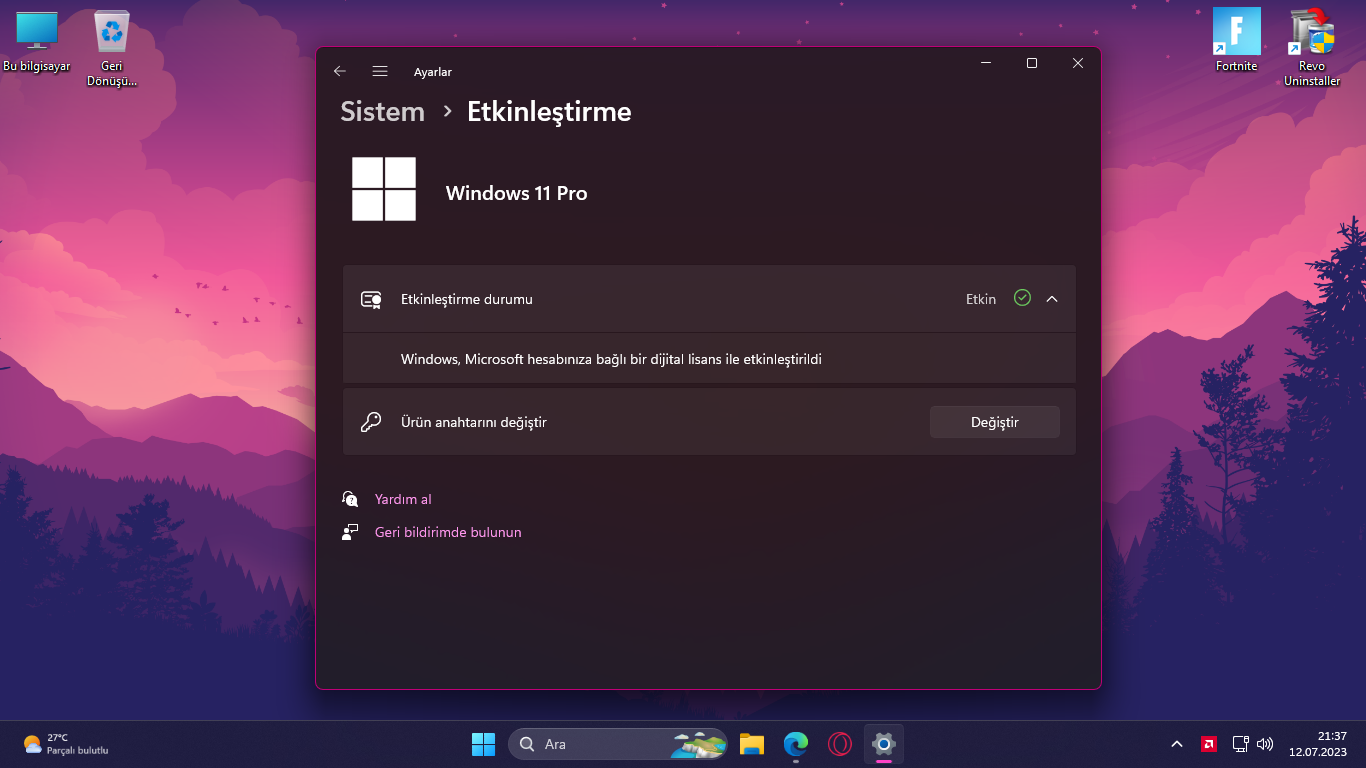Collapse the Etkinleştirme durumu section
The image size is (1366, 768).
[1052, 298]
